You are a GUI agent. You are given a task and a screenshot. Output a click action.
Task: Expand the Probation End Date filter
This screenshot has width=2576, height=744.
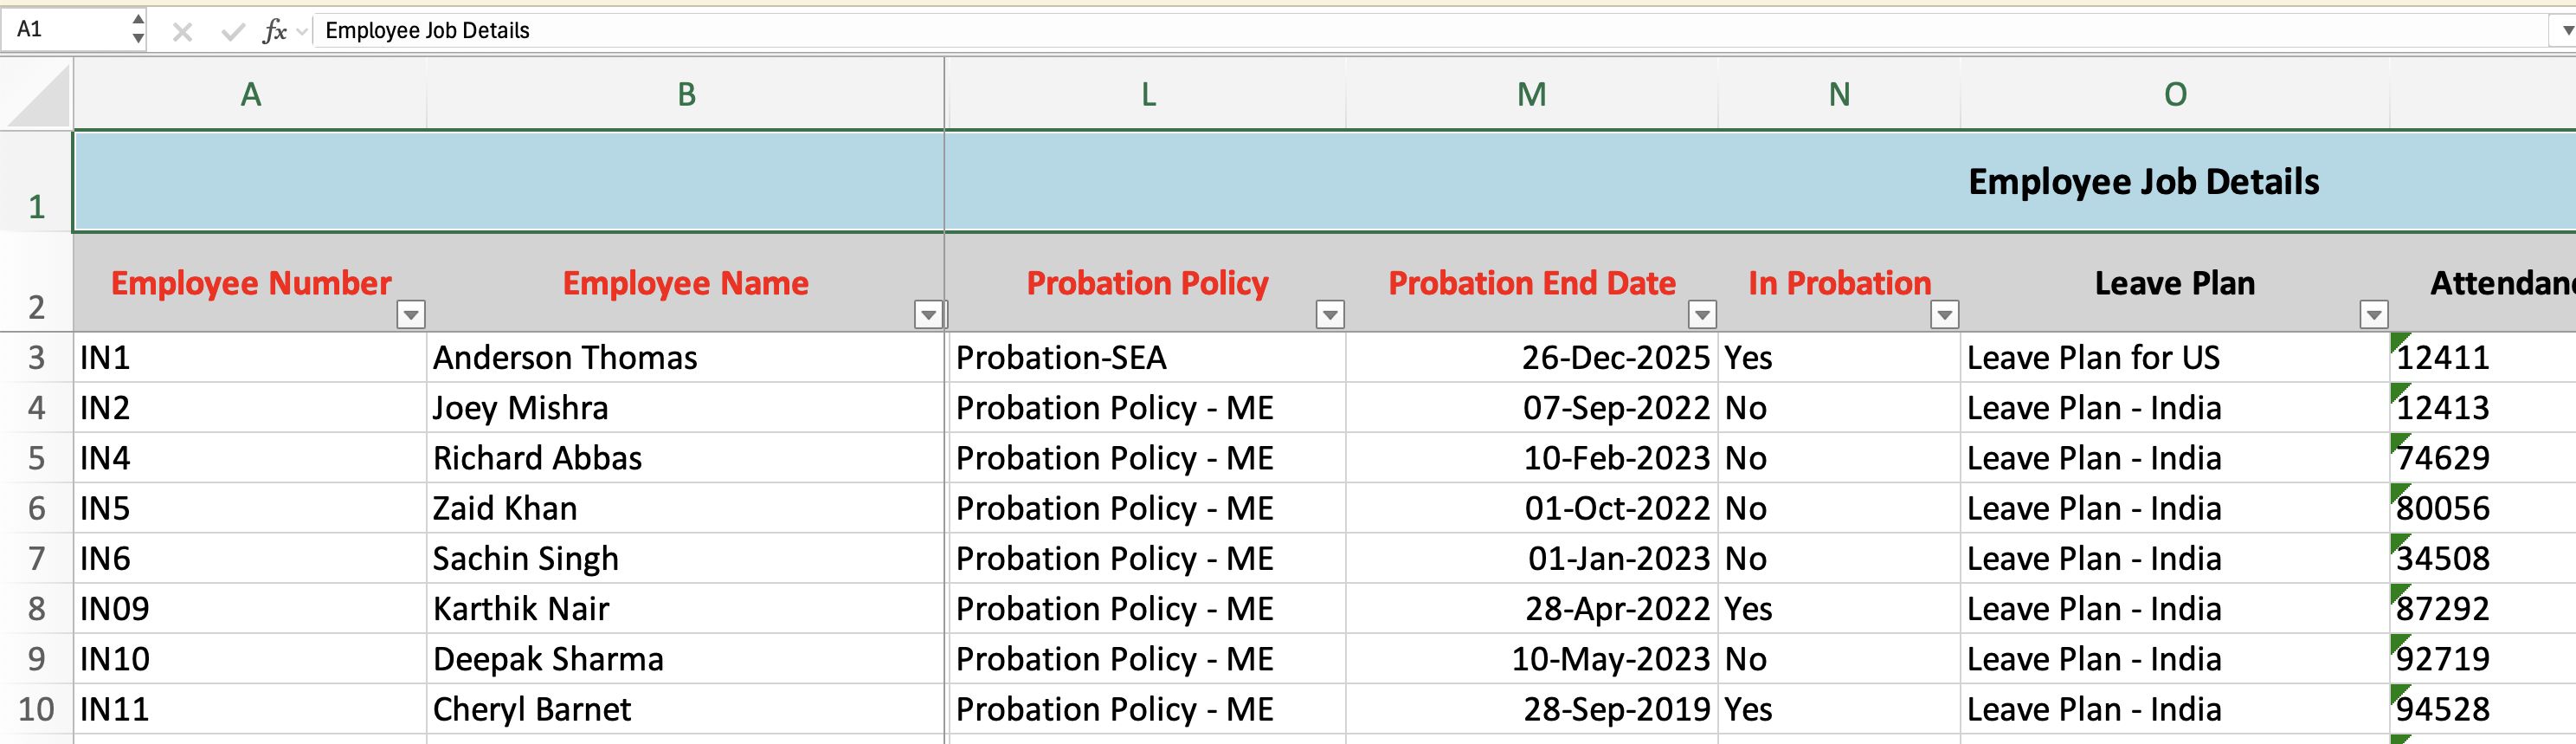1701,315
